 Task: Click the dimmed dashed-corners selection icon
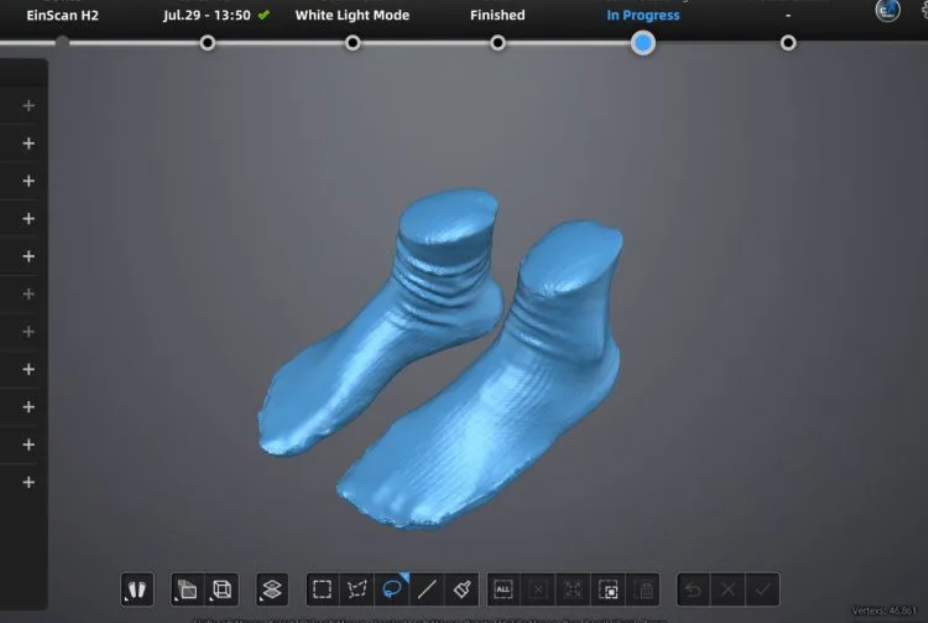pos(573,589)
